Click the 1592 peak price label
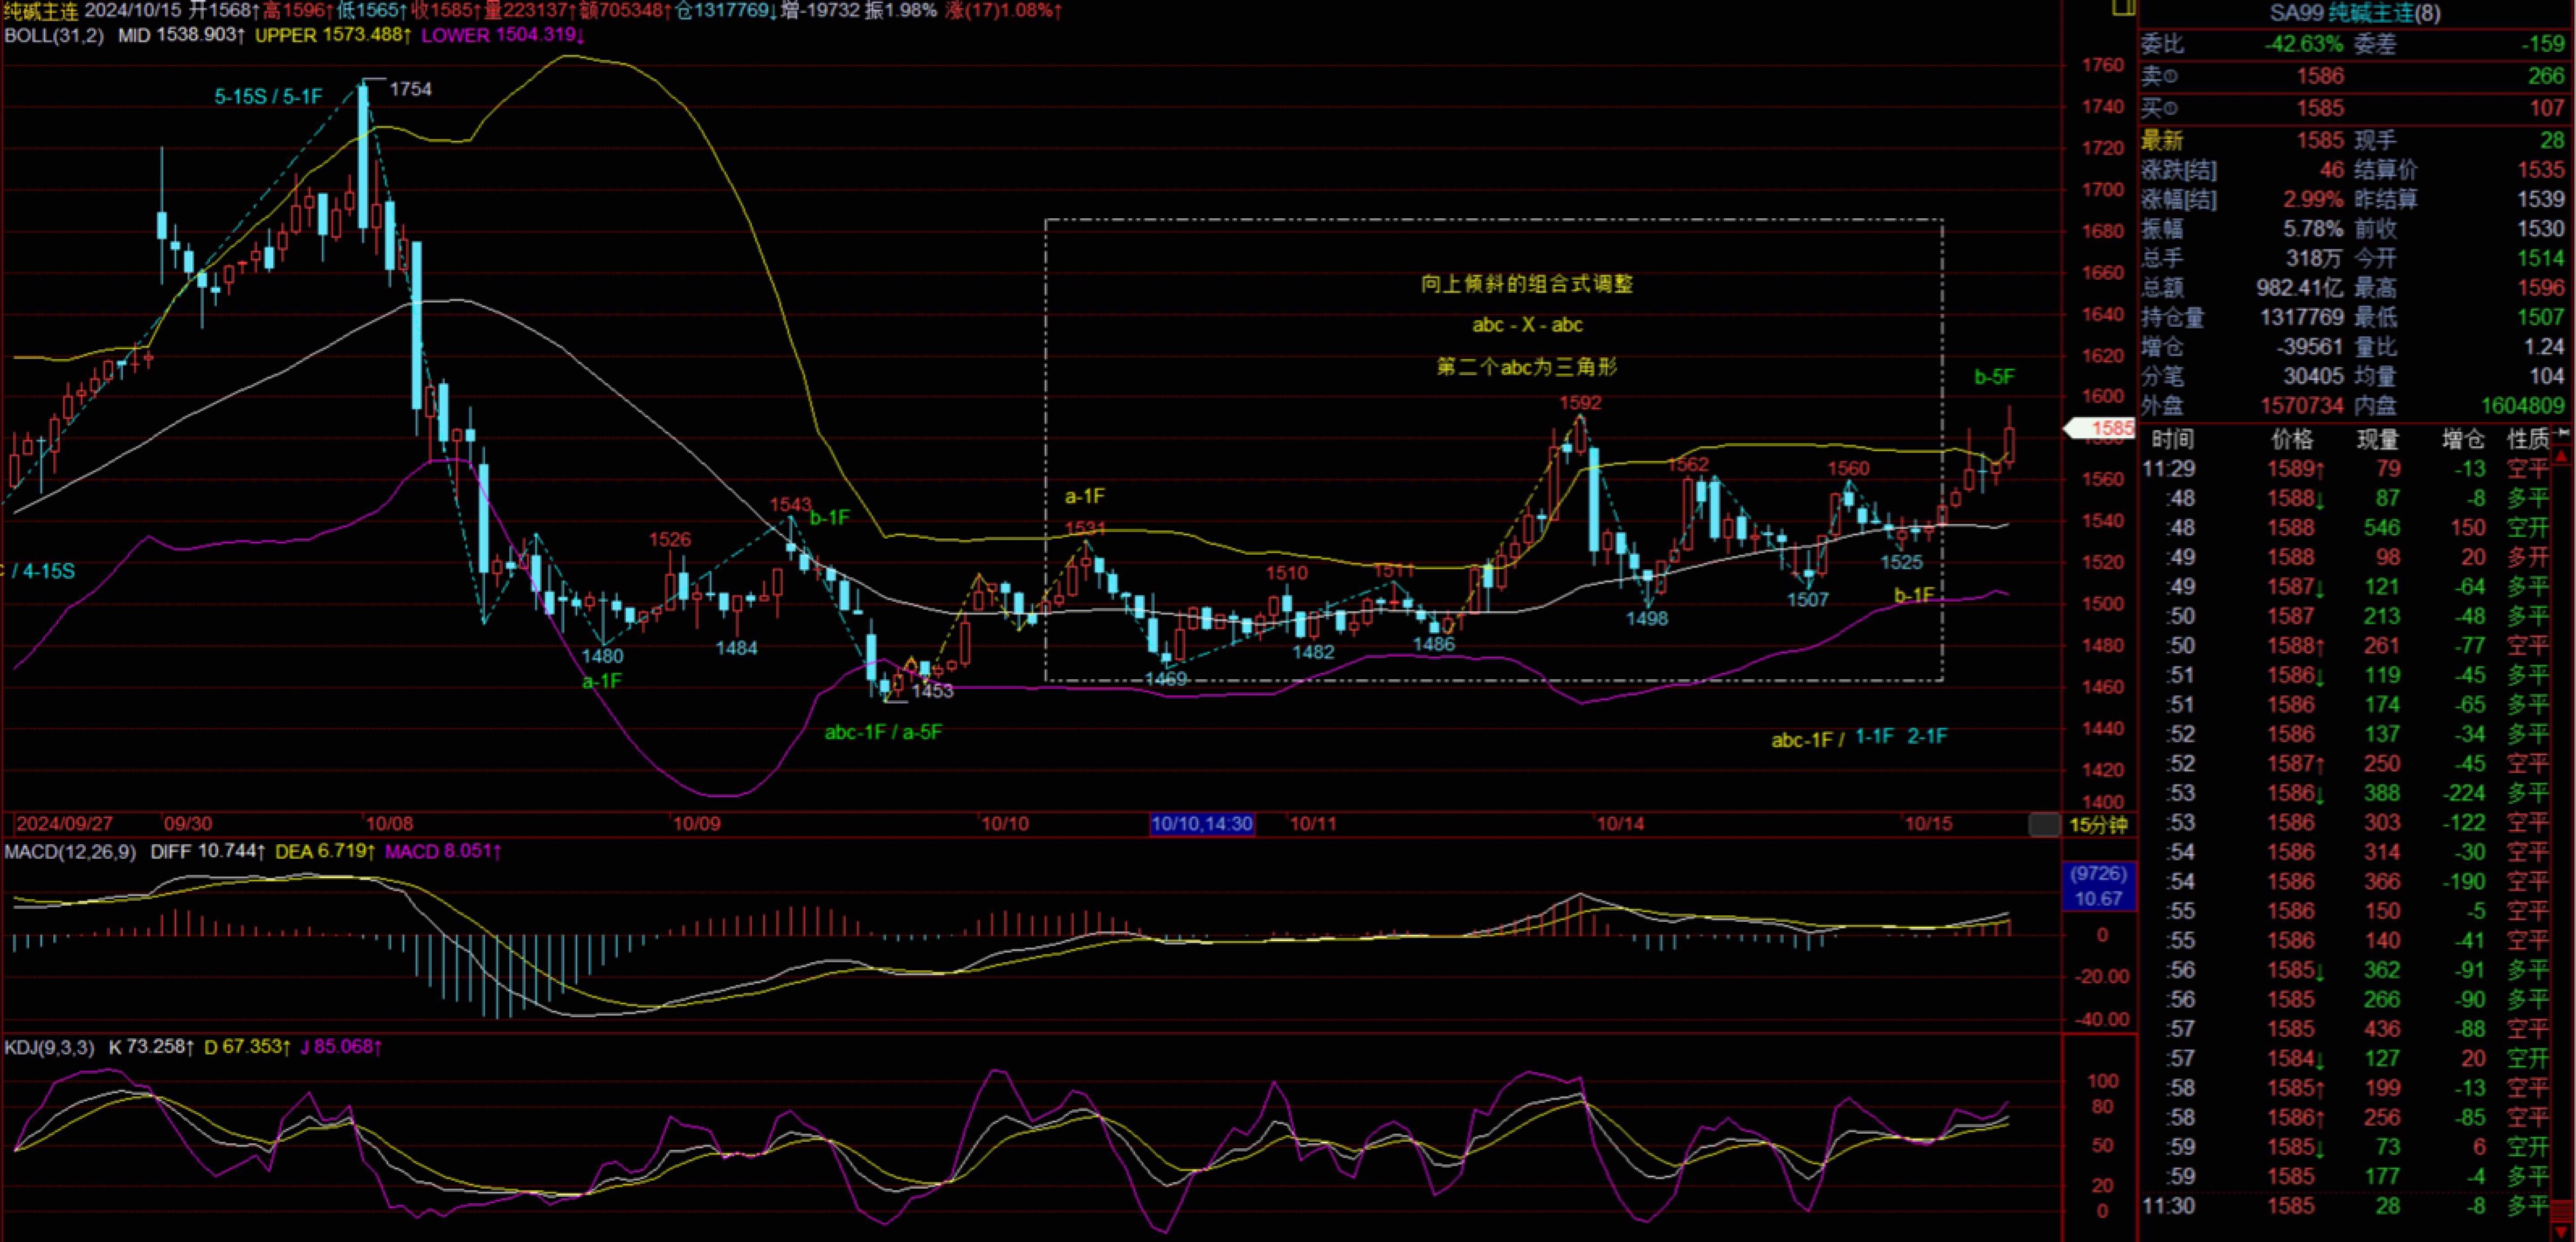The image size is (2576, 1242). 1580,403
